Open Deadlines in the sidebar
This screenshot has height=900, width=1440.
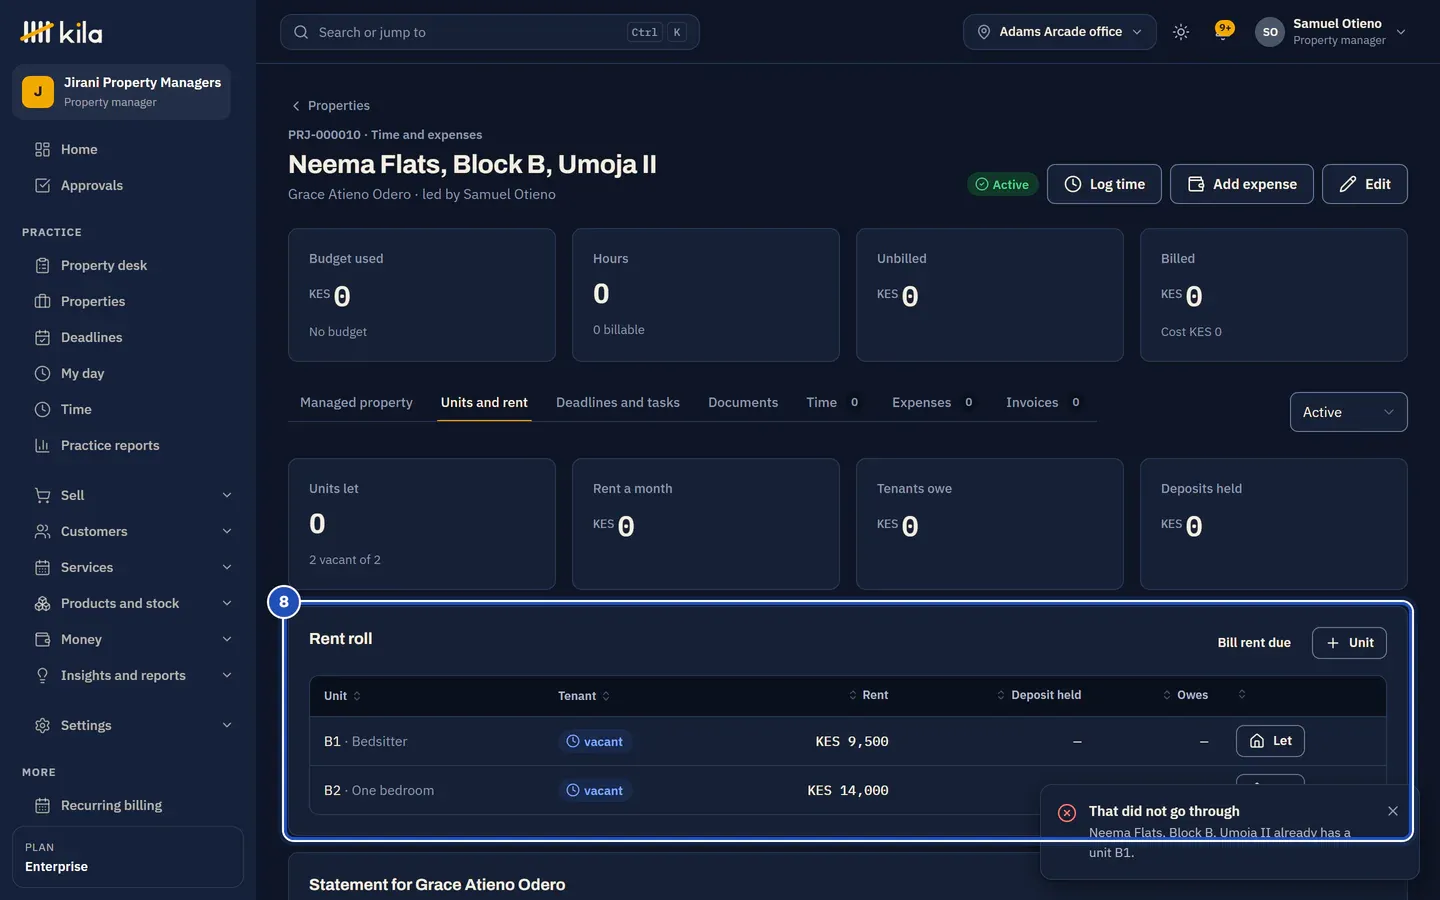point(128,337)
